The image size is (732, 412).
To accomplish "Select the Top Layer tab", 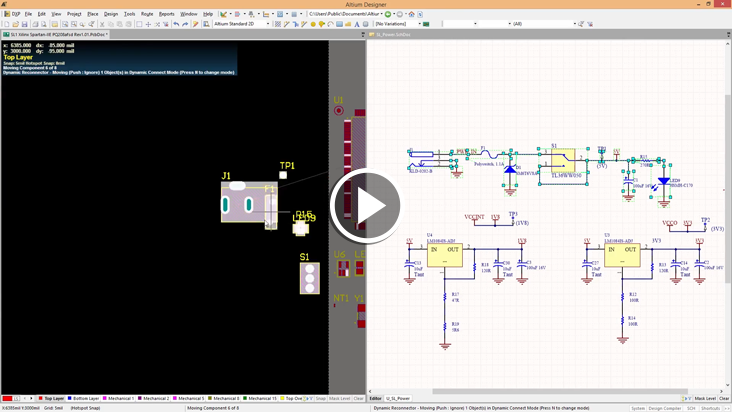I will point(53,398).
